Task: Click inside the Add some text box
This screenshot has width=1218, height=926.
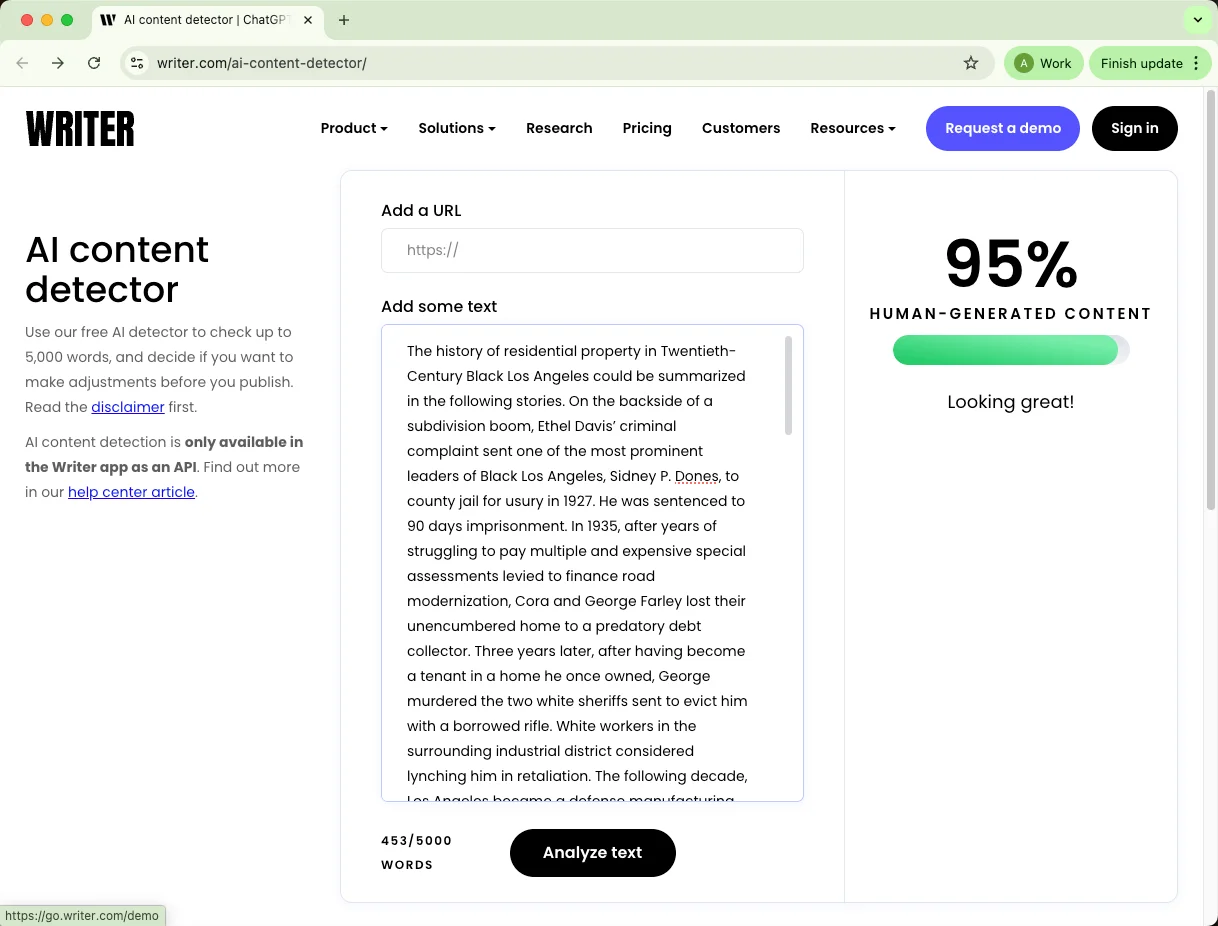Action: 592,563
